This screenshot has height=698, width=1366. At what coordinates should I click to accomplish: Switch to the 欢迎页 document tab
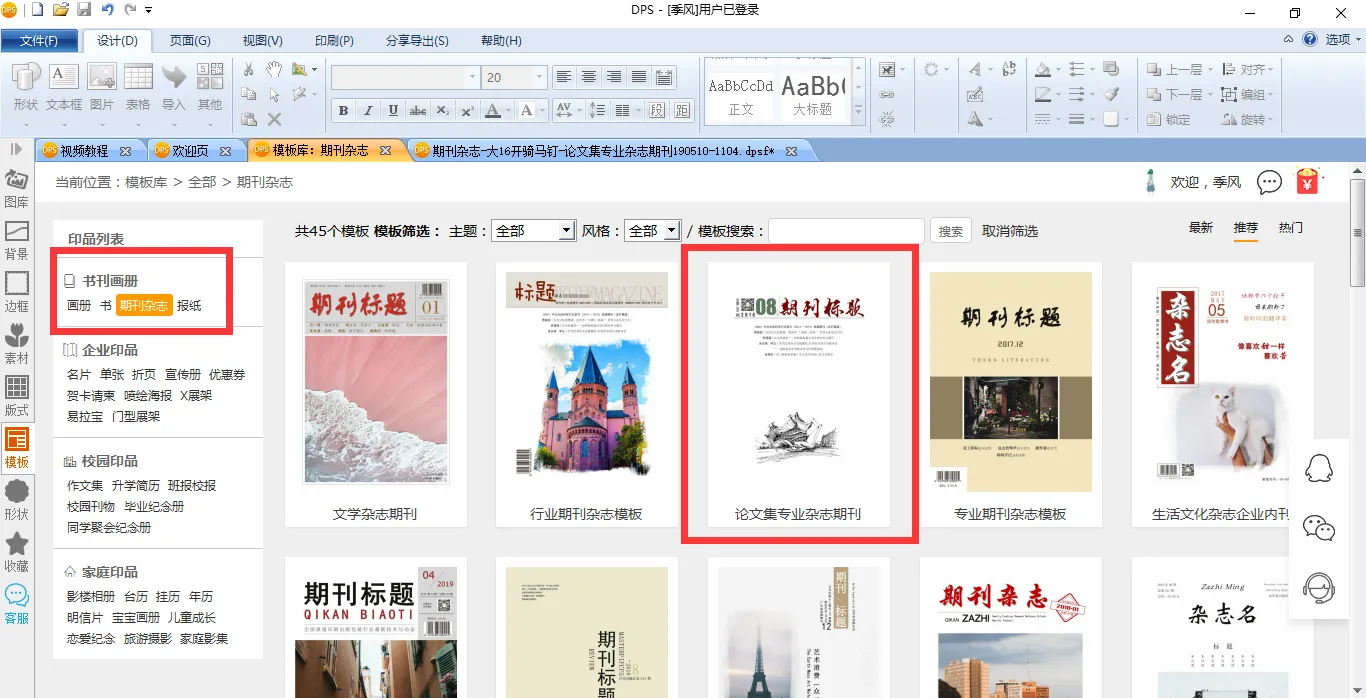pyautogui.click(x=189, y=151)
